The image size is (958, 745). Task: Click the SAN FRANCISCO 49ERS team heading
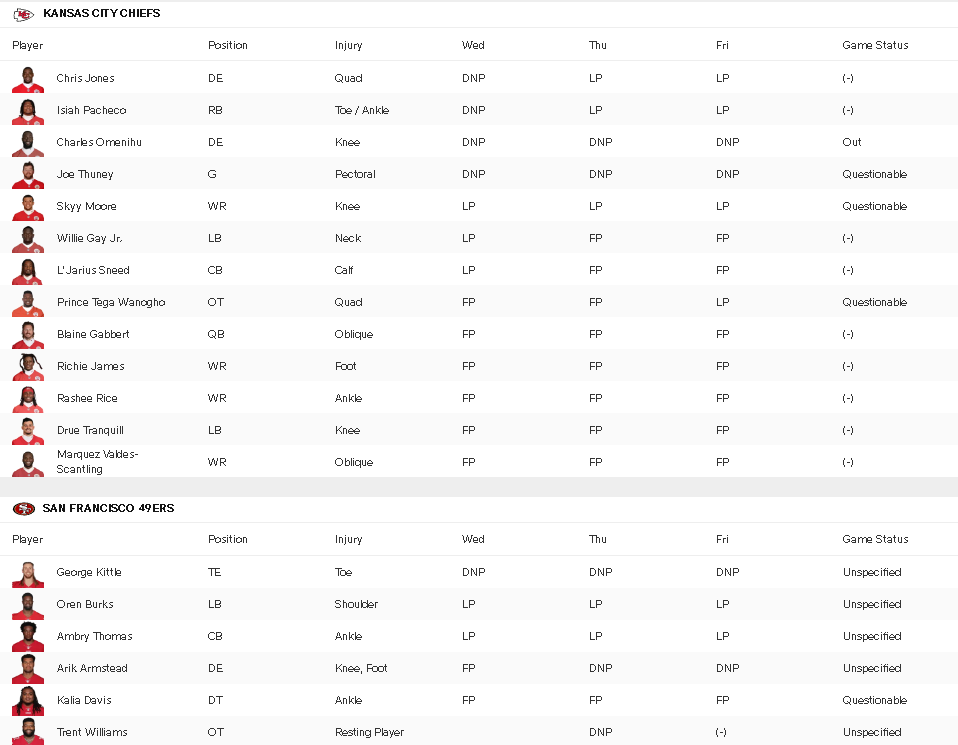[x=108, y=508]
